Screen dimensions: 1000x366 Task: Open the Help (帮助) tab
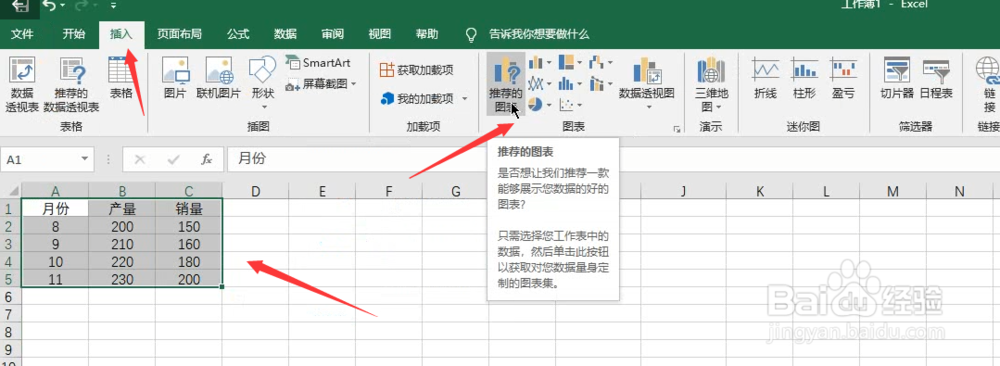pos(427,34)
